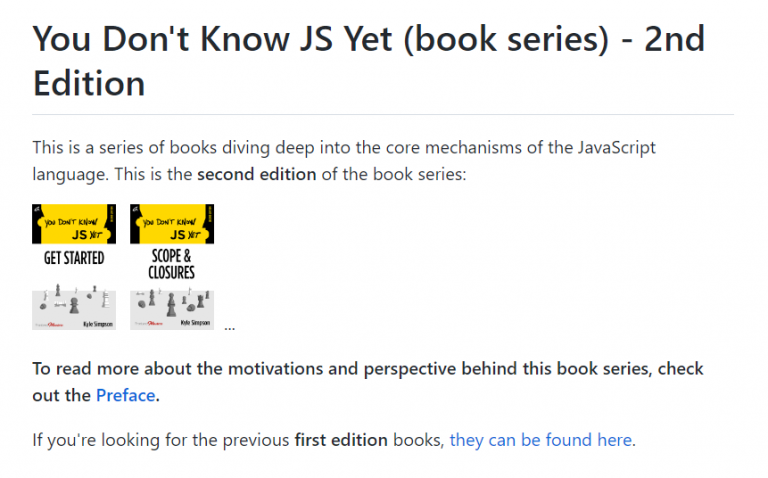
Task: Click the "GET STARTED" title text on the cover
Action: (x=74, y=258)
